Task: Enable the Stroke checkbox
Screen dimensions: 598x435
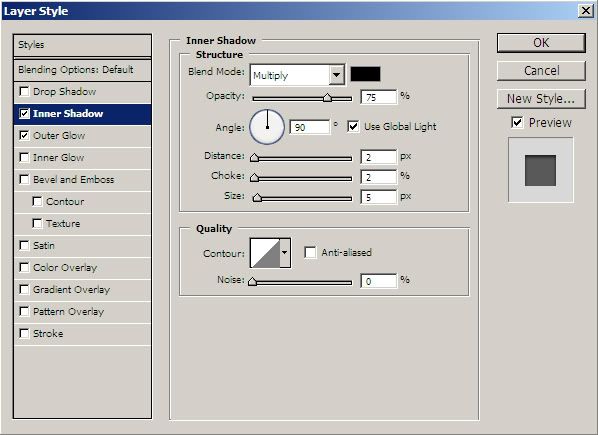Action: point(24,334)
